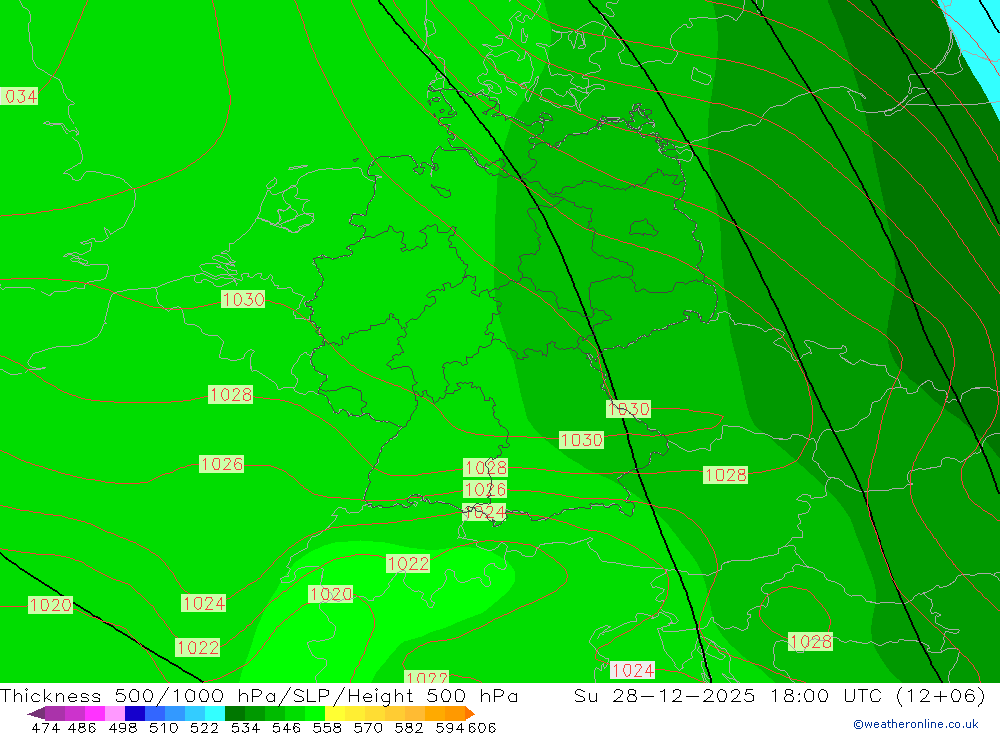Image resolution: width=1000 pixels, height=733 pixels.
Task: Click the partially cut '034' pressure label
Action: (x=19, y=96)
